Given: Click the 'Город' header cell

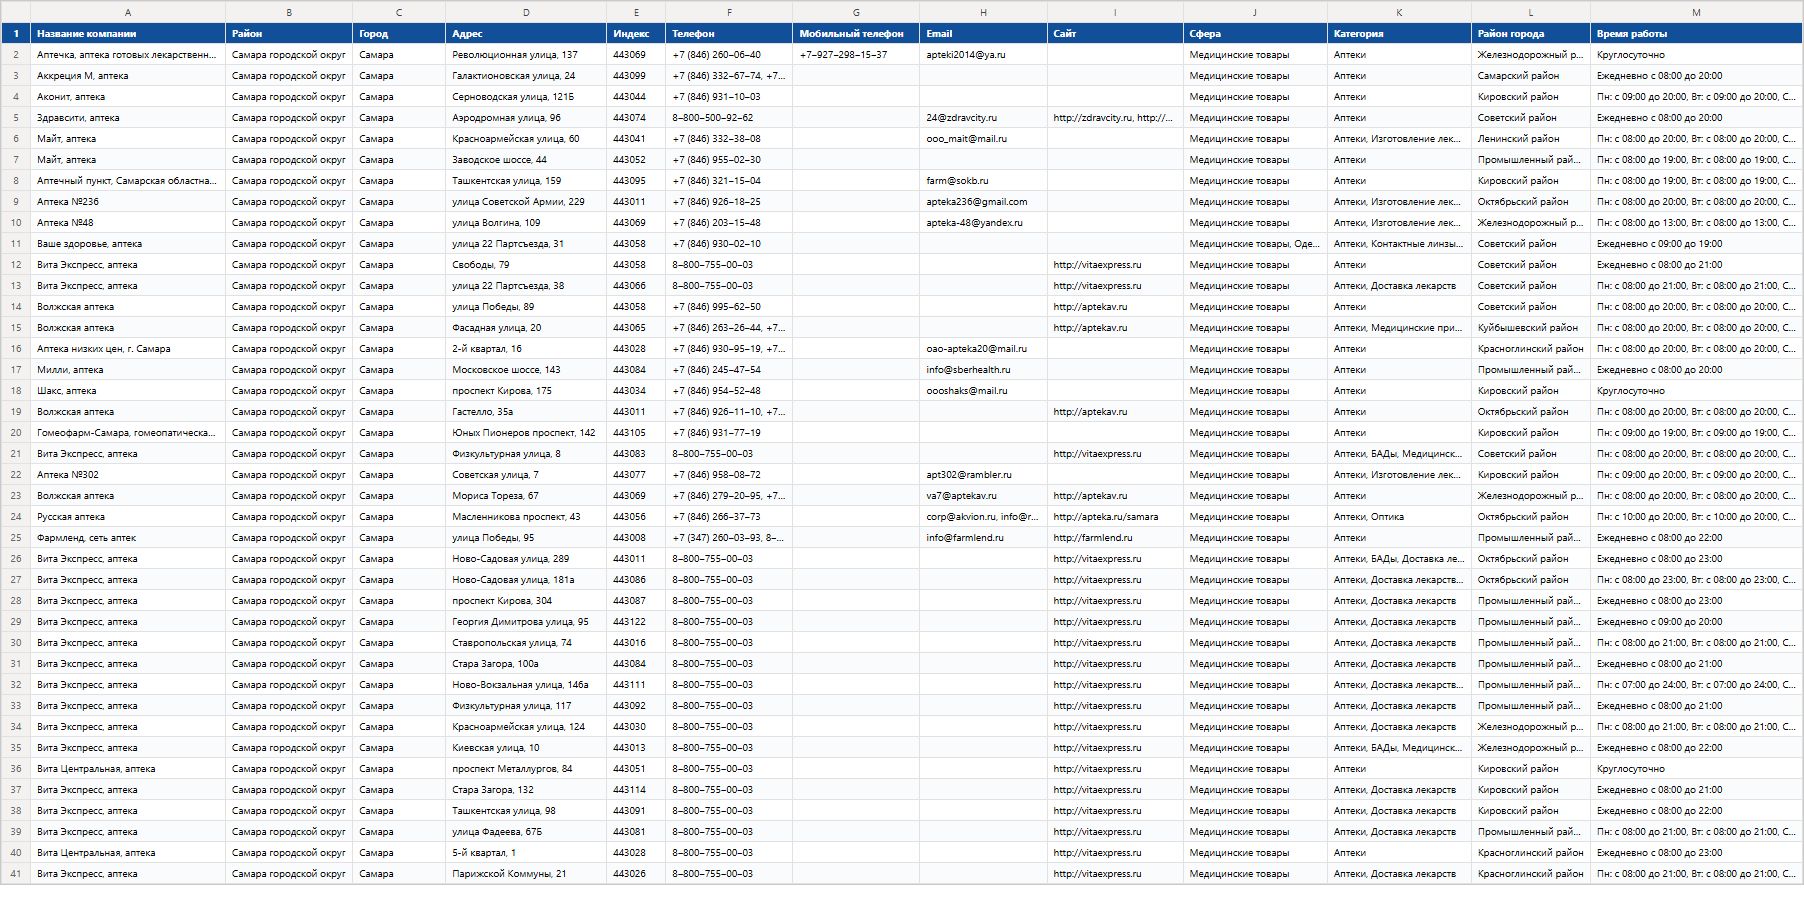Looking at the screenshot, I should [x=399, y=34].
